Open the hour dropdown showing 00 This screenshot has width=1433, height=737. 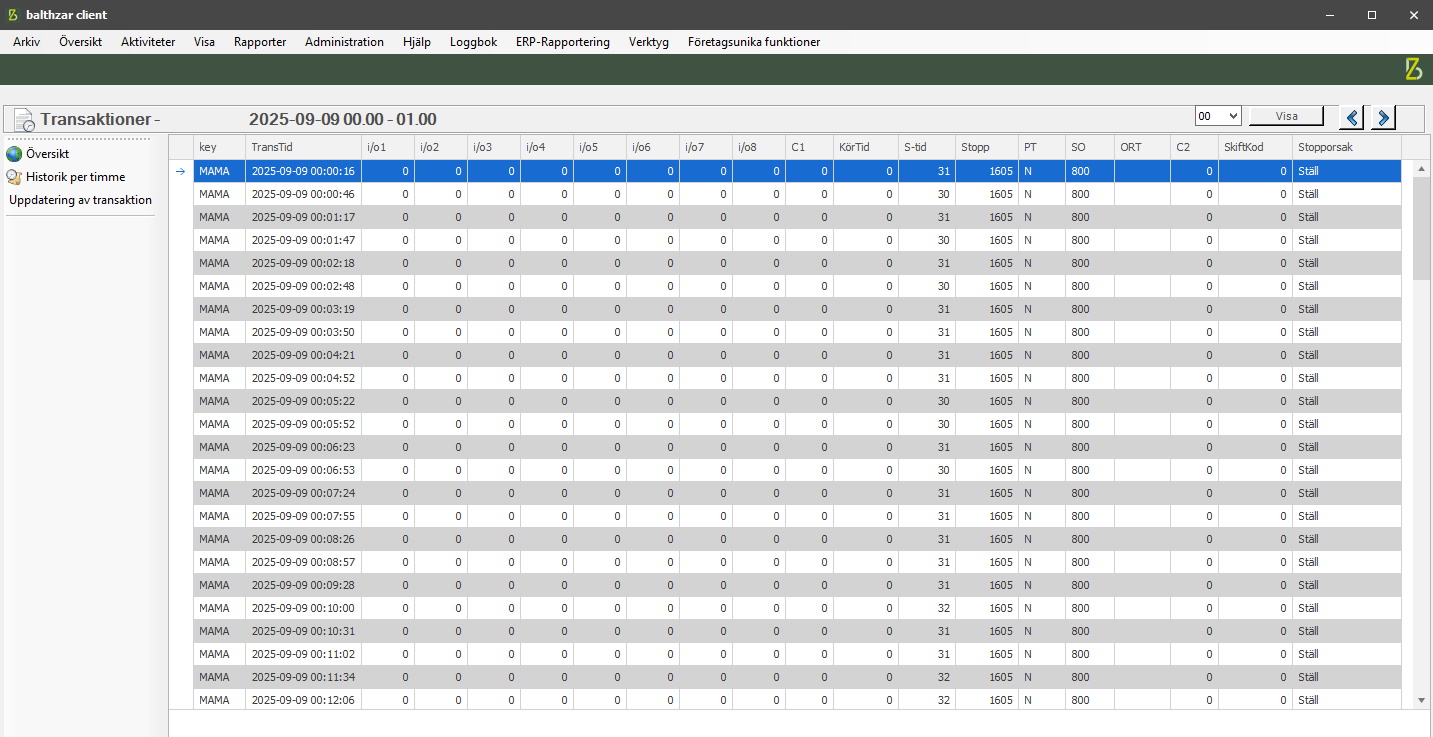pos(1218,116)
